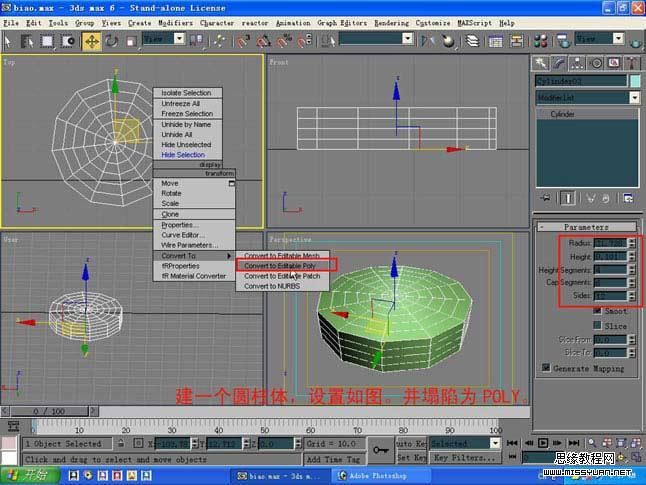646x485 pixels.
Task: Activate Select and Rotate tool
Action: [112, 41]
